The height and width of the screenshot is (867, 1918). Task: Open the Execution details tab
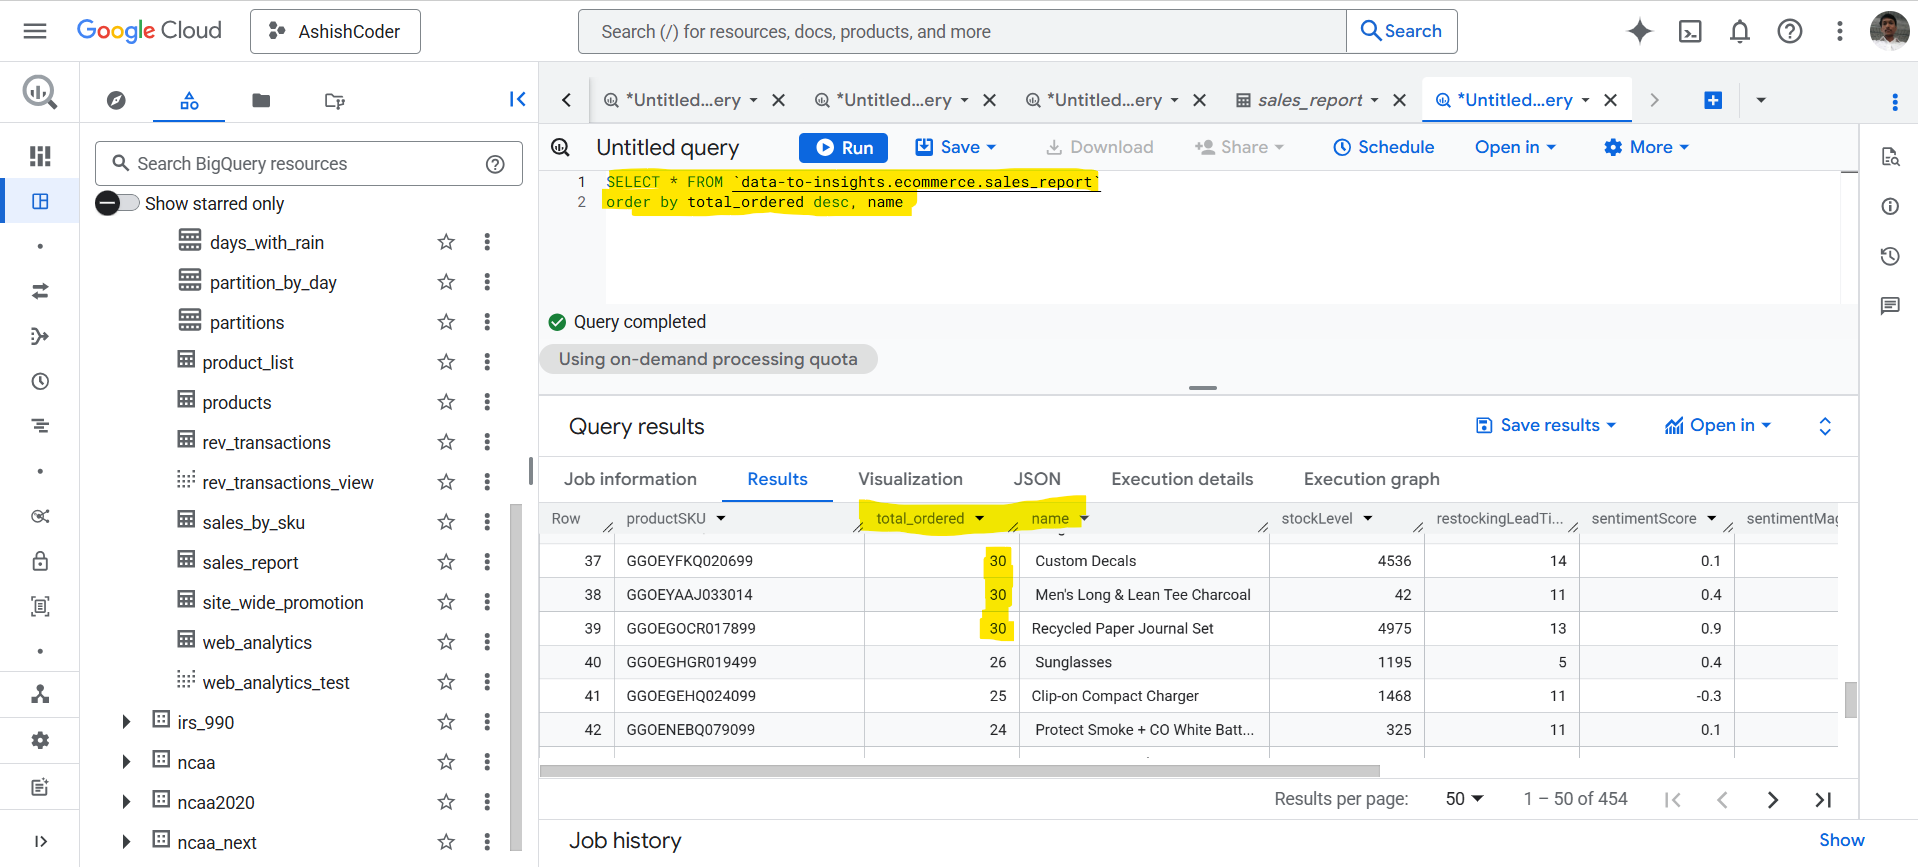(x=1182, y=479)
